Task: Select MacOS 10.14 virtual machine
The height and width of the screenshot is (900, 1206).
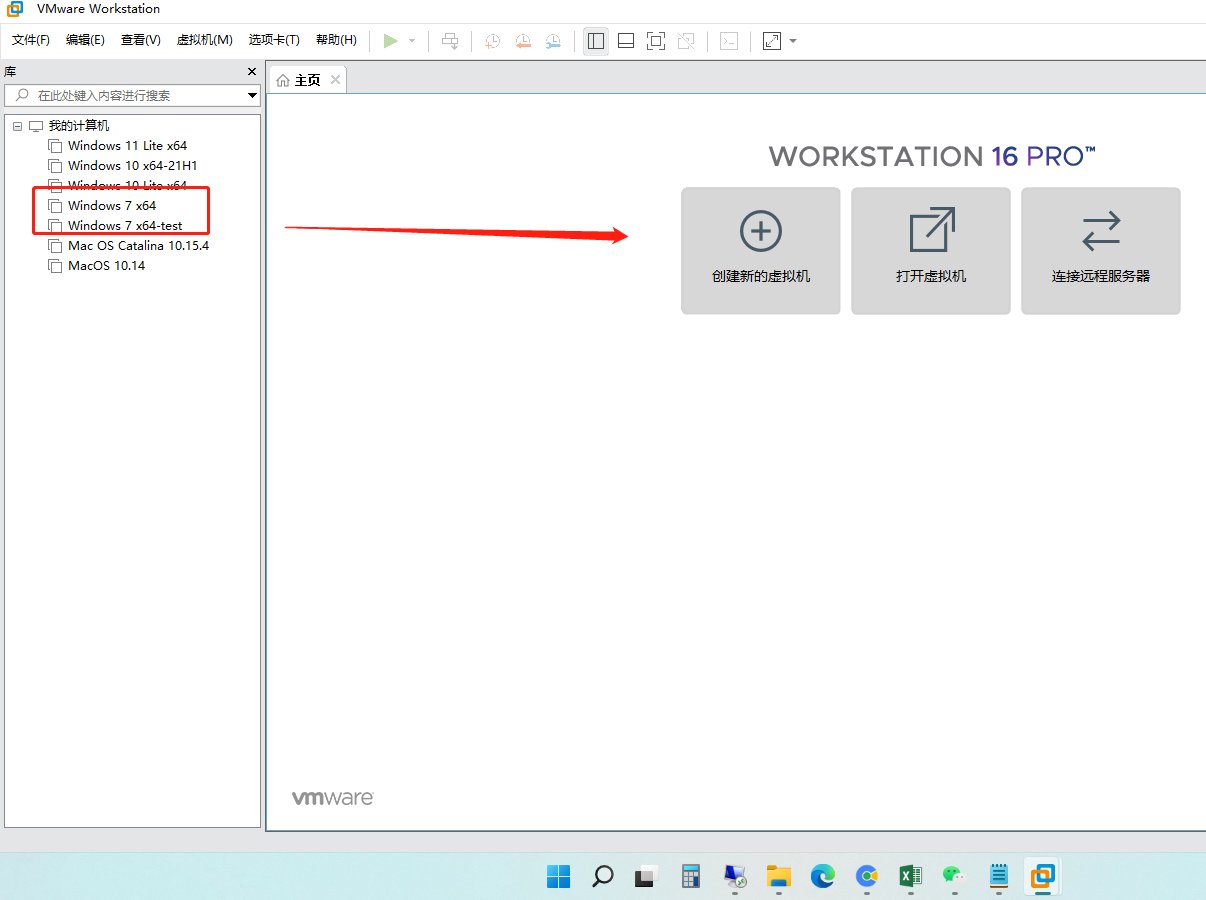Action: pos(106,266)
